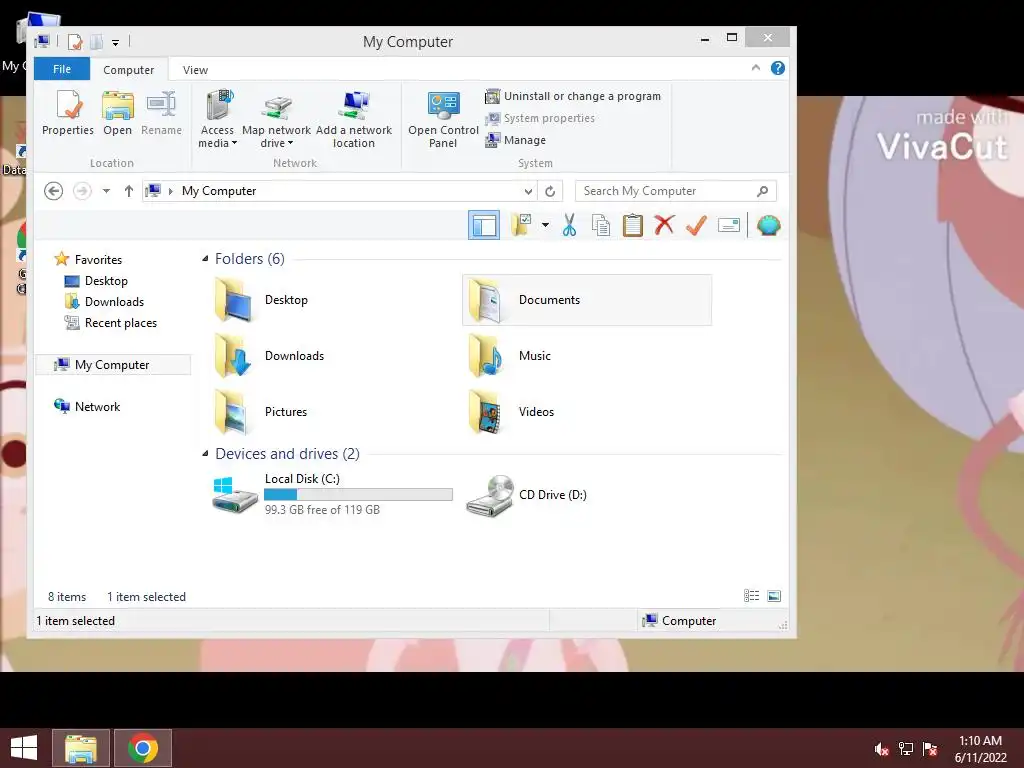Open the Windows Start button
The image size is (1024, 768).
coord(24,748)
